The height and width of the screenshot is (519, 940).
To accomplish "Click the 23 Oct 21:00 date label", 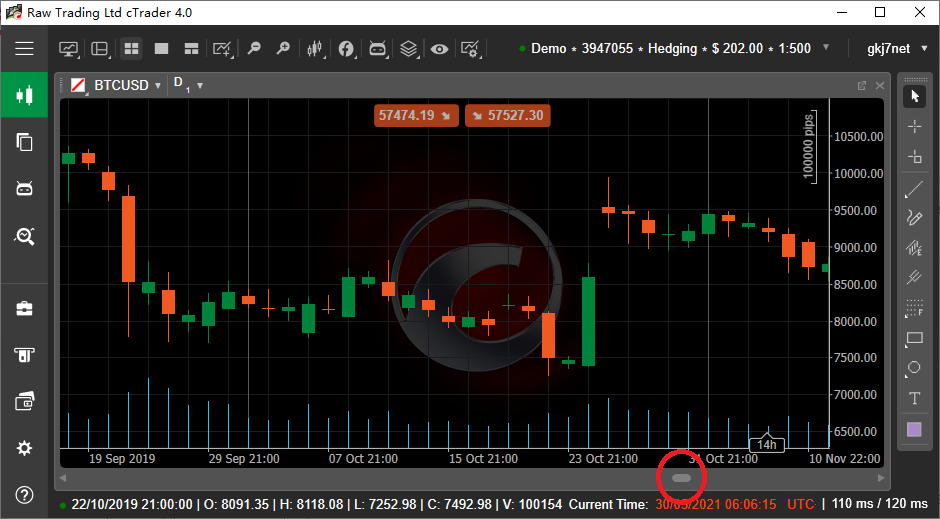I will pos(603,458).
